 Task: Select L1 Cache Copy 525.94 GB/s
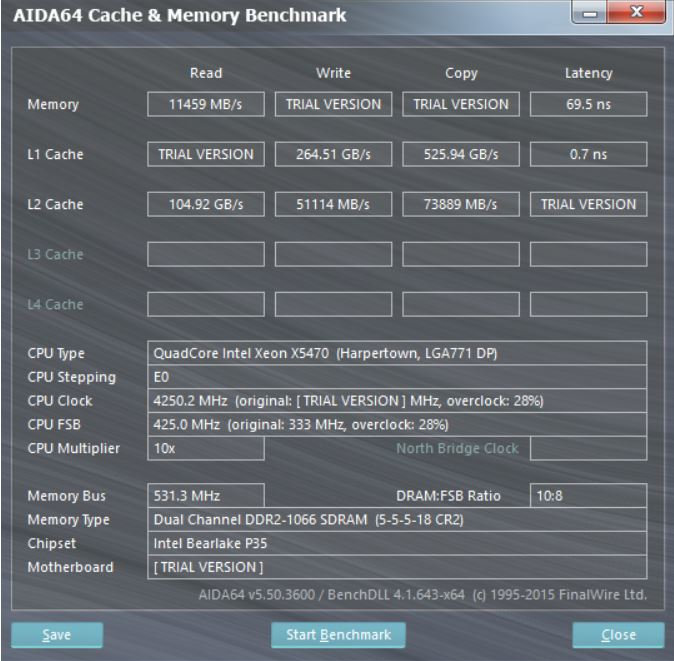point(461,154)
